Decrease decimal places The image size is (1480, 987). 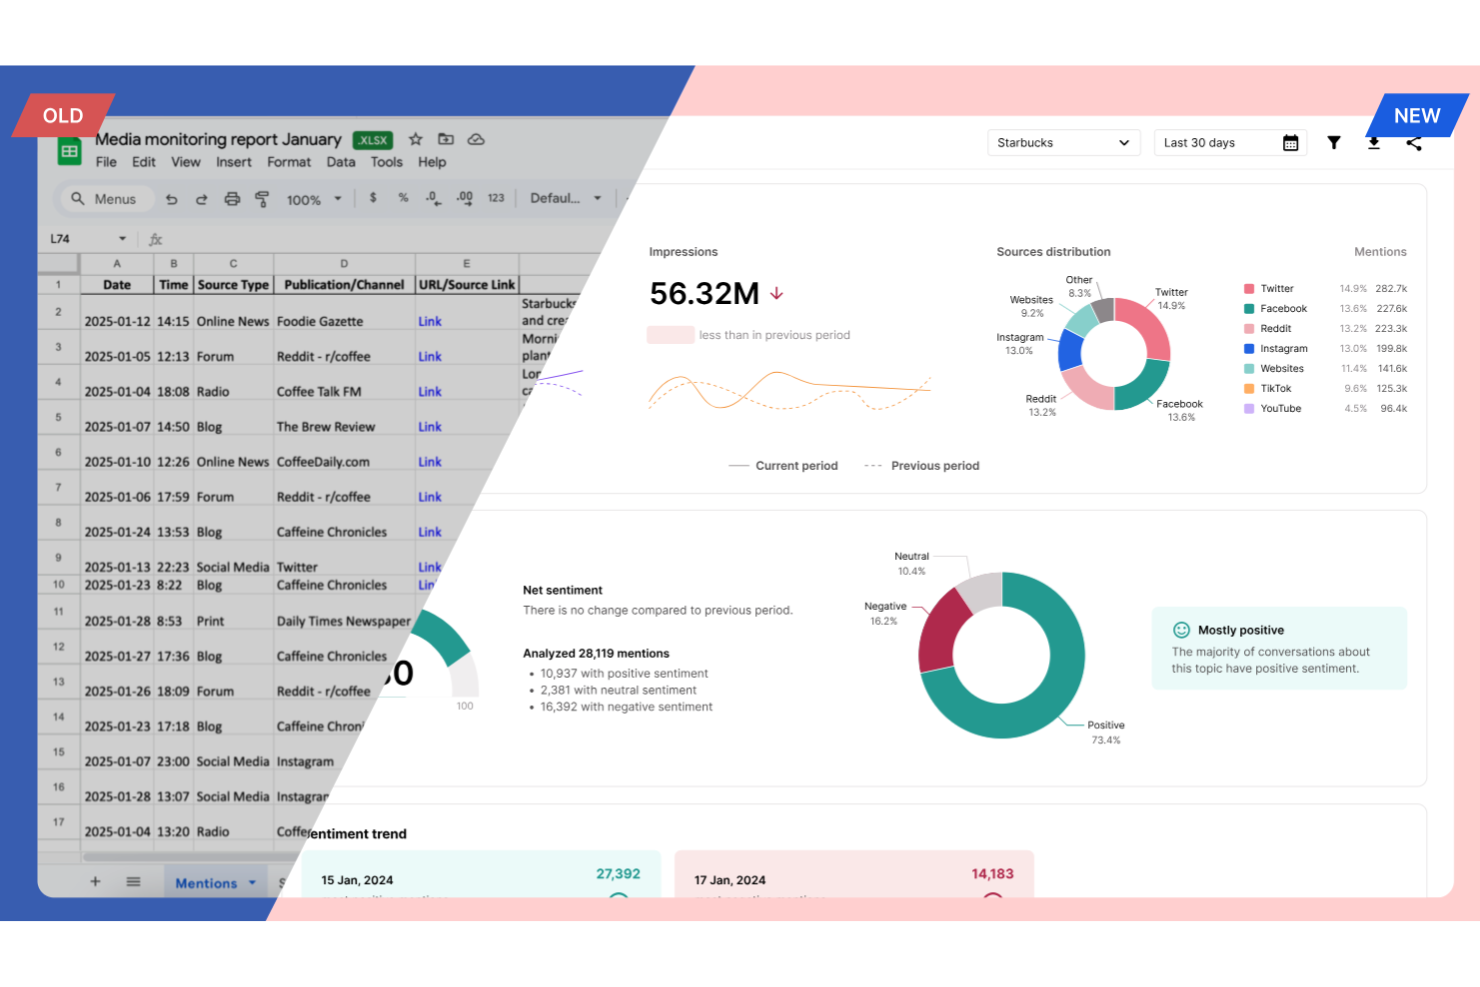pyautogui.click(x=433, y=198)
